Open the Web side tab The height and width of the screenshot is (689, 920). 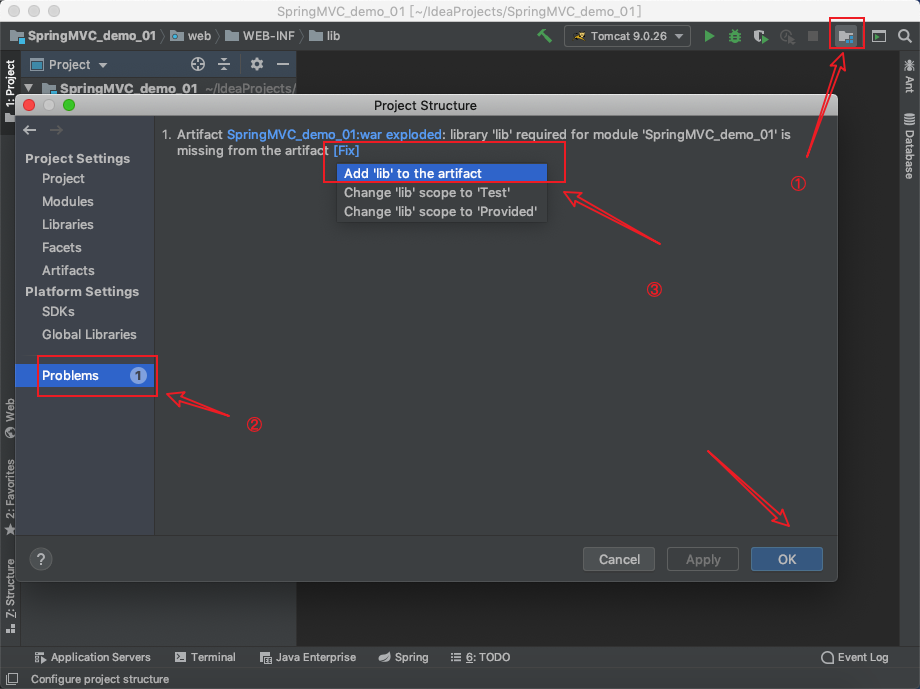point(10,418)
